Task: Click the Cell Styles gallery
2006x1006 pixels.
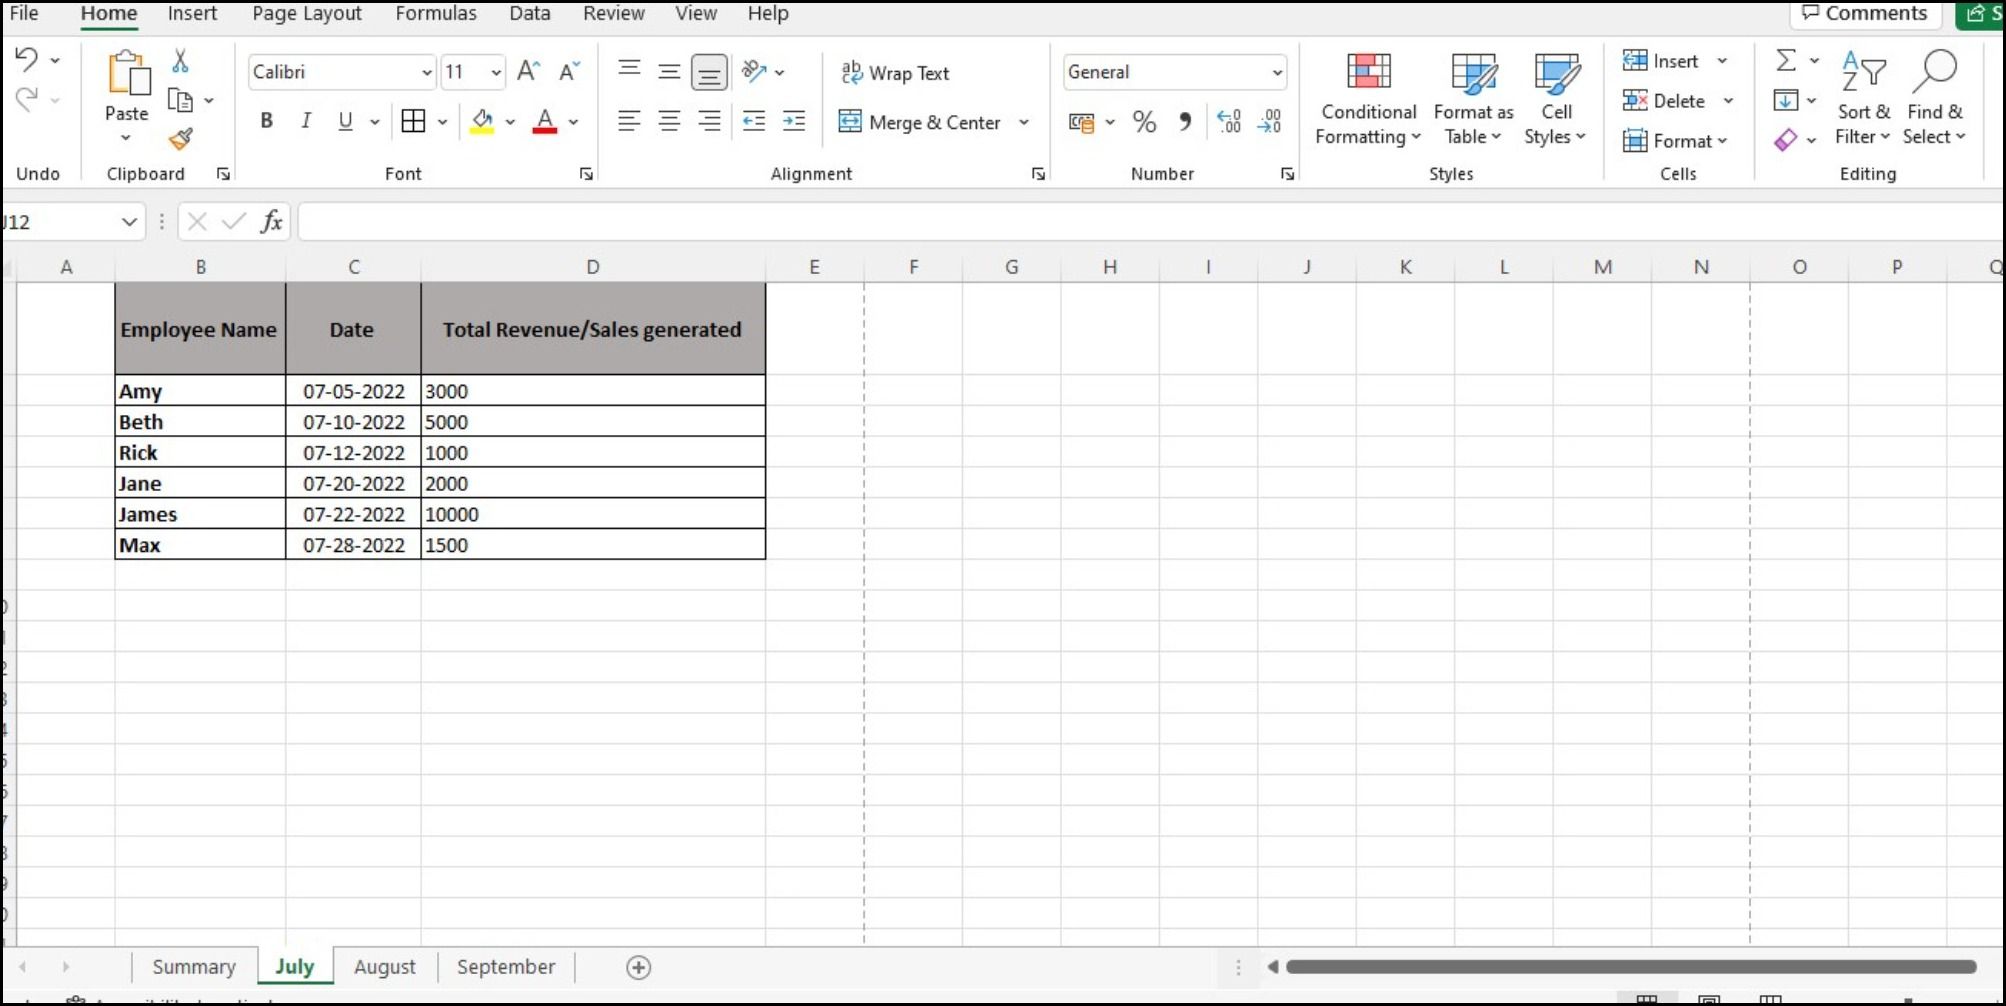Action: click(x=1556, y=97)
